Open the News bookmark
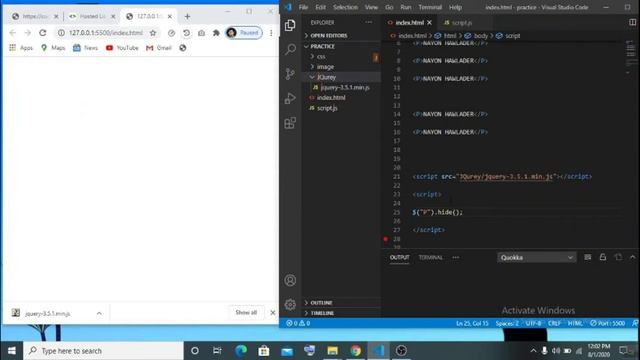This screenshot has width=640, height=360. (x=85, y=48)
